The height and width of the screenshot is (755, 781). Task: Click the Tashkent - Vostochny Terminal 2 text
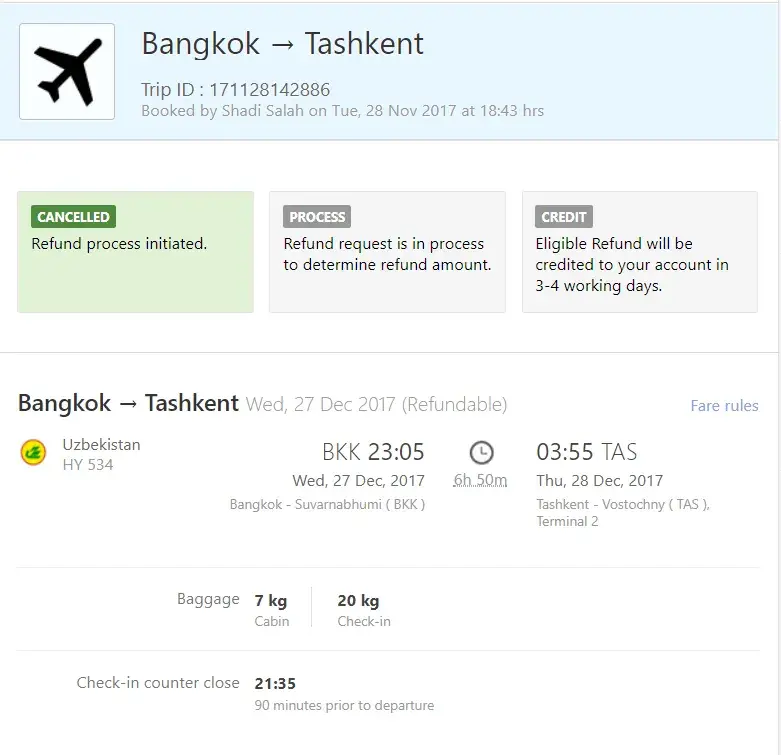click(622, 512)
